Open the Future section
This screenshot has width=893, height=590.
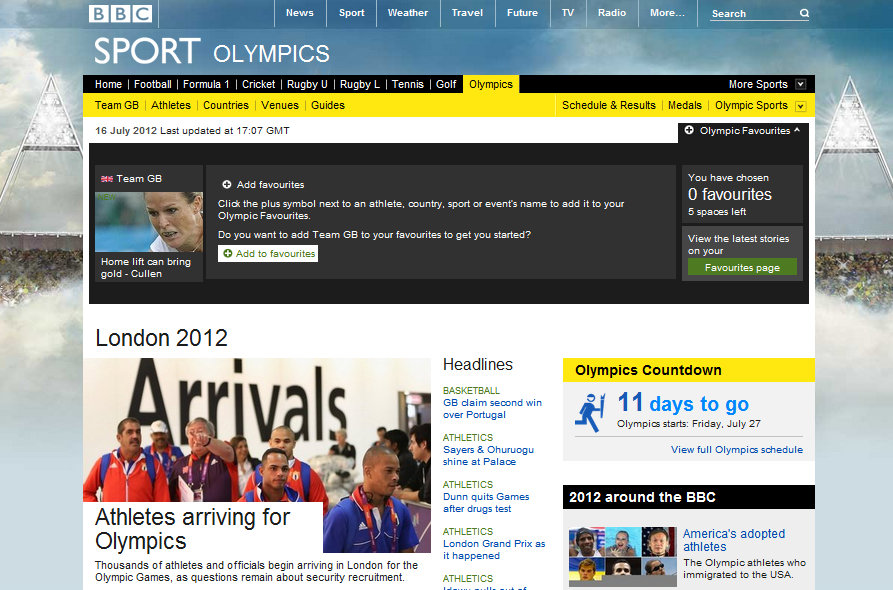coord(522,13)
